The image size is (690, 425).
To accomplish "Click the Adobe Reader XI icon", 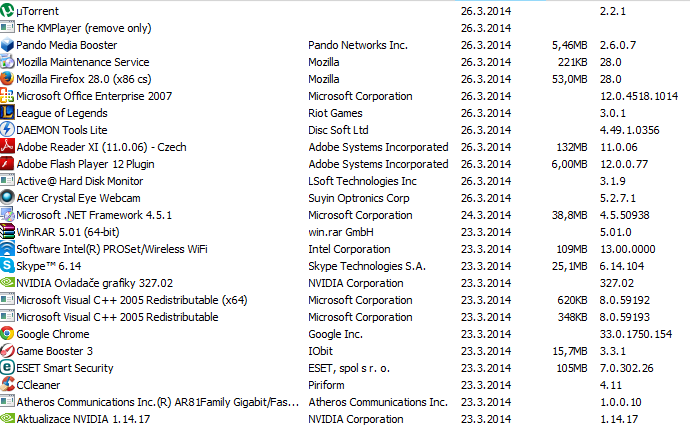I will [x=8, y=147].
